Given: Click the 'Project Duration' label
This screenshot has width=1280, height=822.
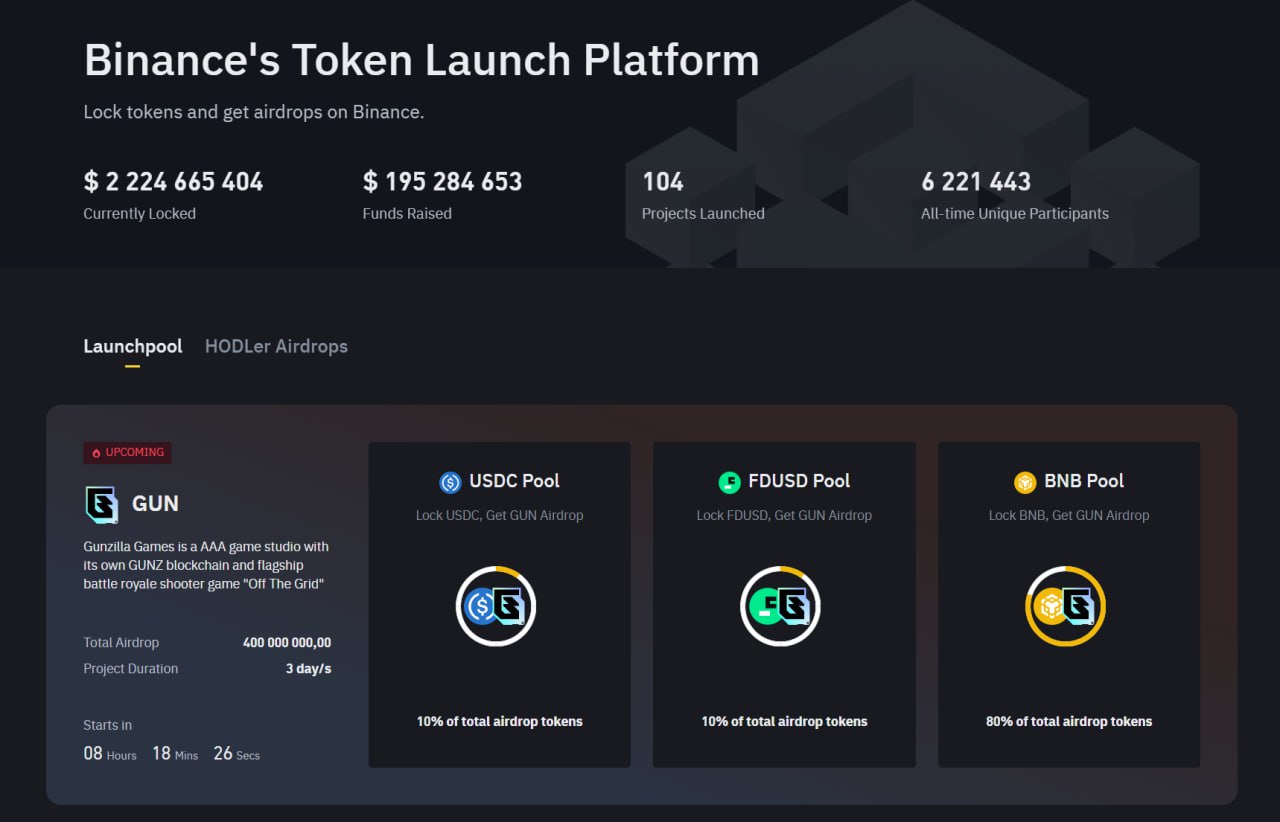Looking at the screenshot, I should [131, 669].
